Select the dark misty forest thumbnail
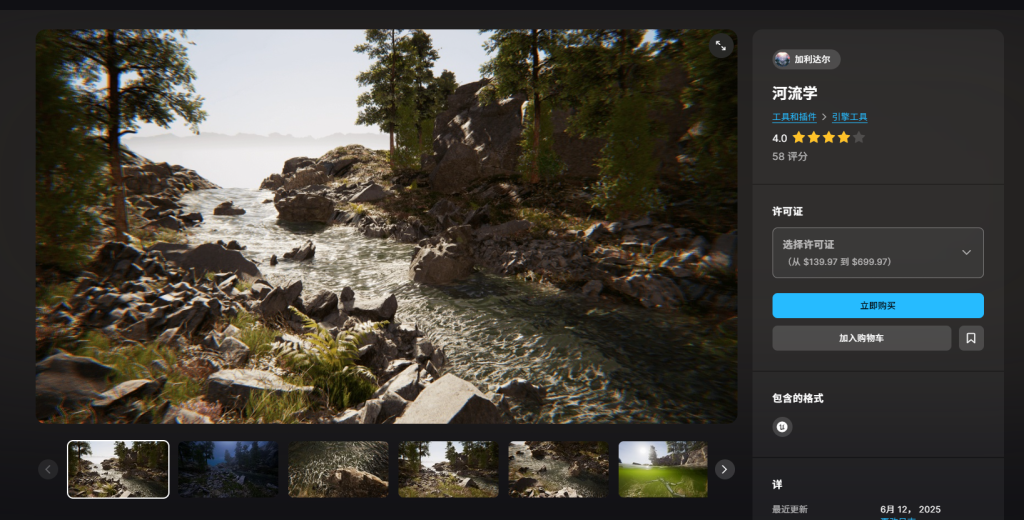The image size is (1024, 520). [228, 469]
